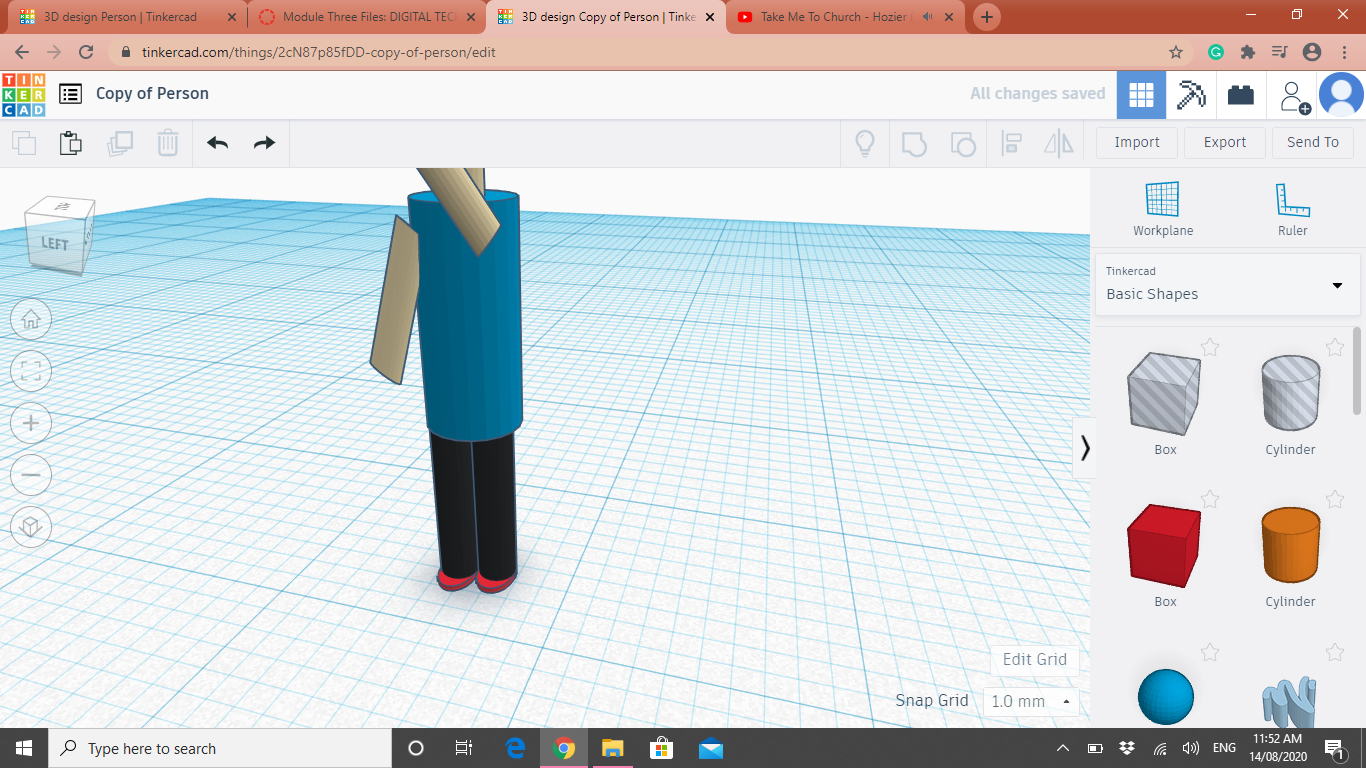Viewport: 1366px width, 768px height.
Task: Click the Duplicate and repeat icon
Action: click(x=120, y=143)
